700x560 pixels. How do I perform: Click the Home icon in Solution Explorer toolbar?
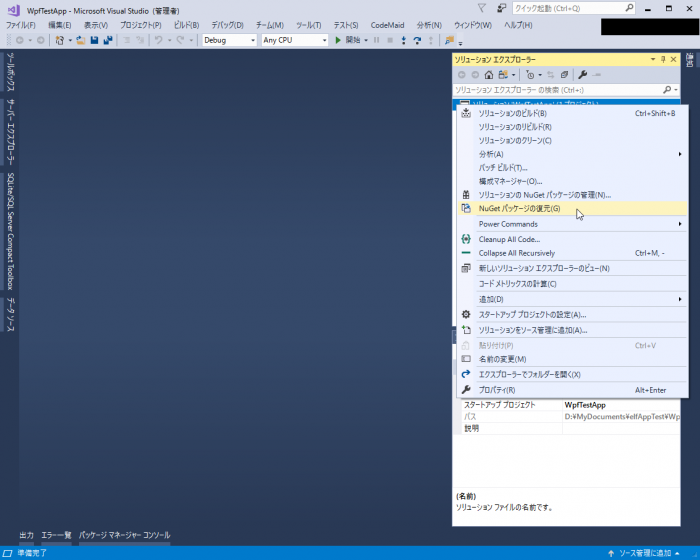[x=488, y=75]
